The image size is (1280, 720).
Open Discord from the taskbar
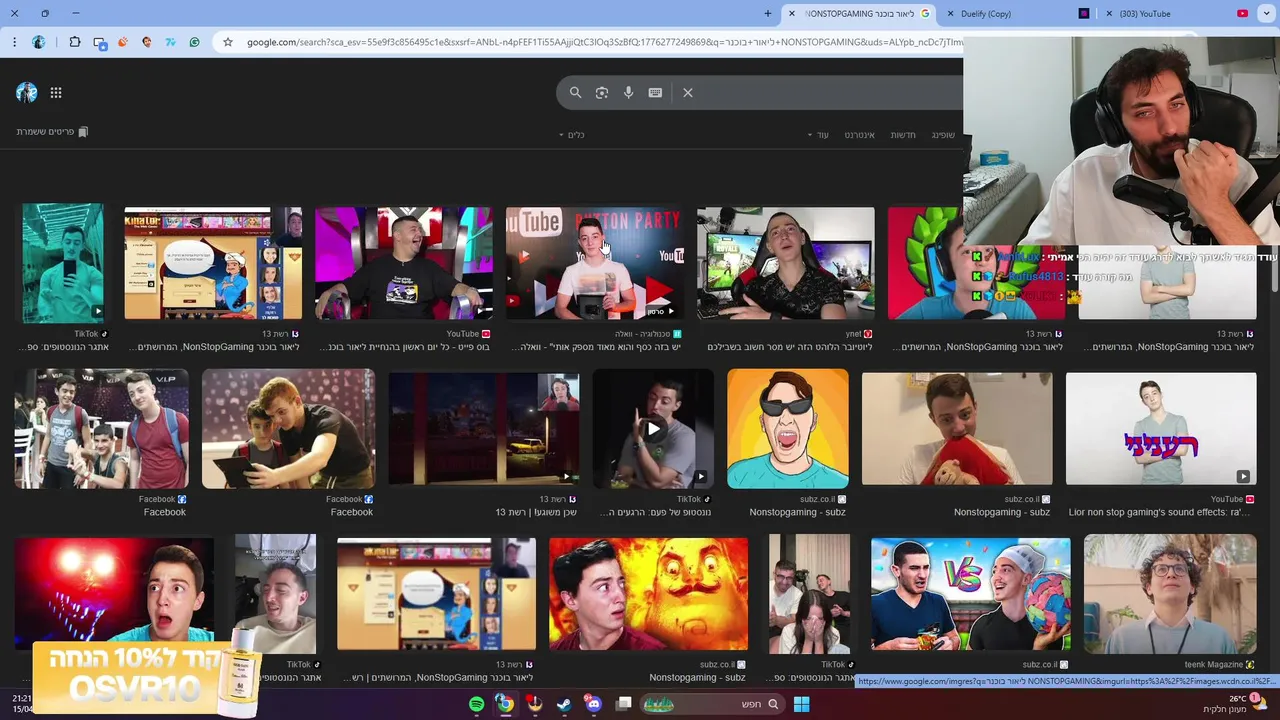(594, 704)
